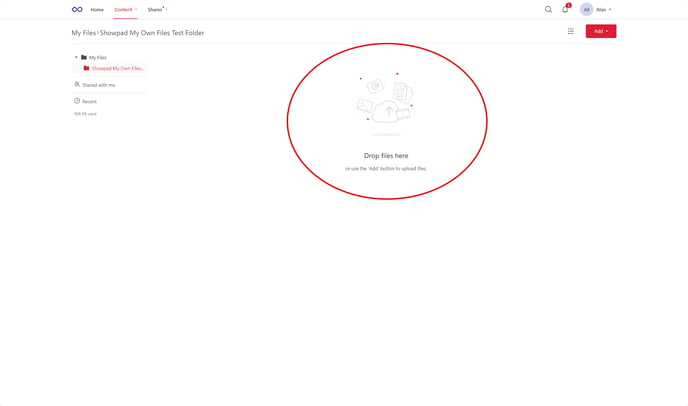Click the Recent clock icon
Viewport: 688px width, 406px height.
(77, 101)
